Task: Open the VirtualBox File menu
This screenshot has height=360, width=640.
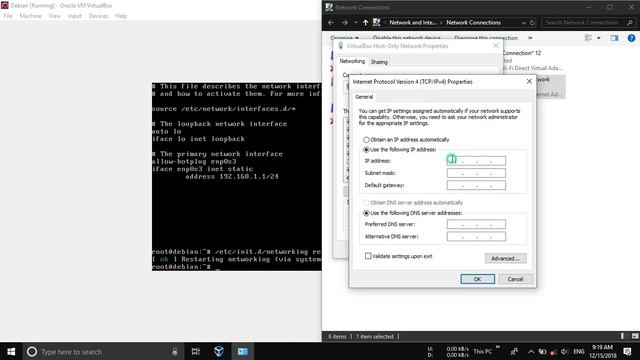Action: 8,16
